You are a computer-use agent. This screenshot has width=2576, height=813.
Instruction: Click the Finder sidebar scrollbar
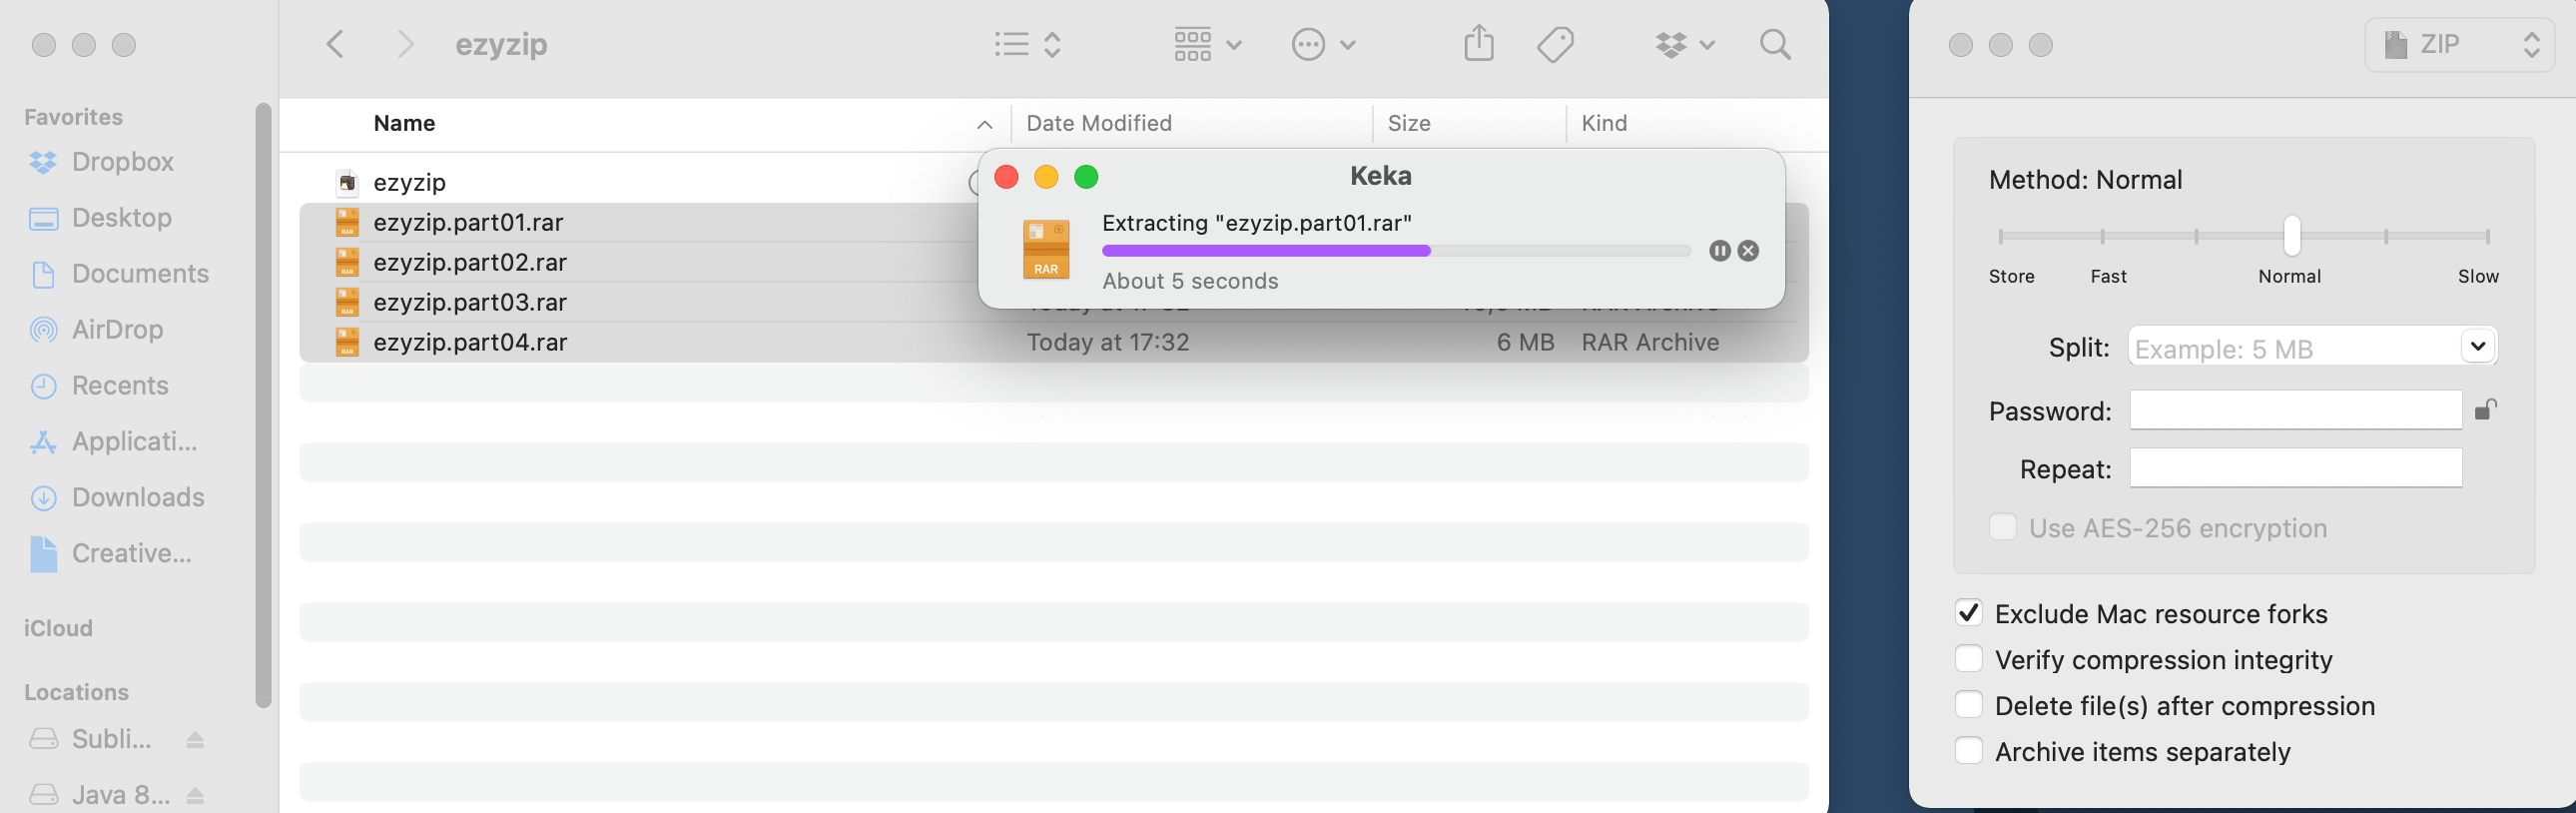point(263,405)
